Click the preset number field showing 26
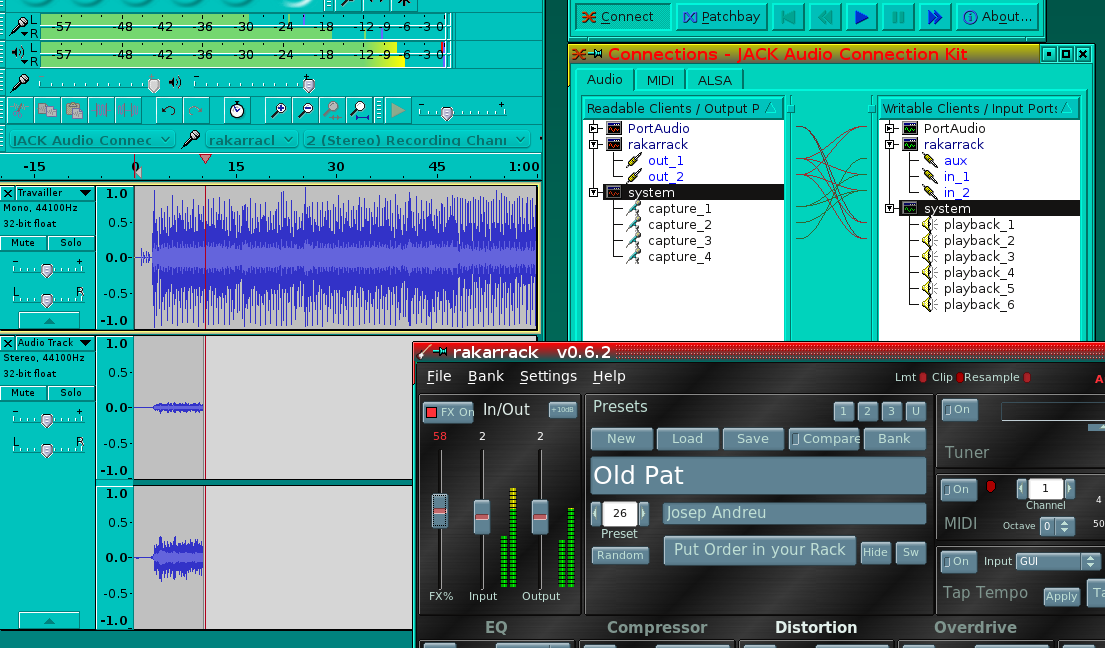Viewport: 1105px width, 648px height. [x=620, y=513]
